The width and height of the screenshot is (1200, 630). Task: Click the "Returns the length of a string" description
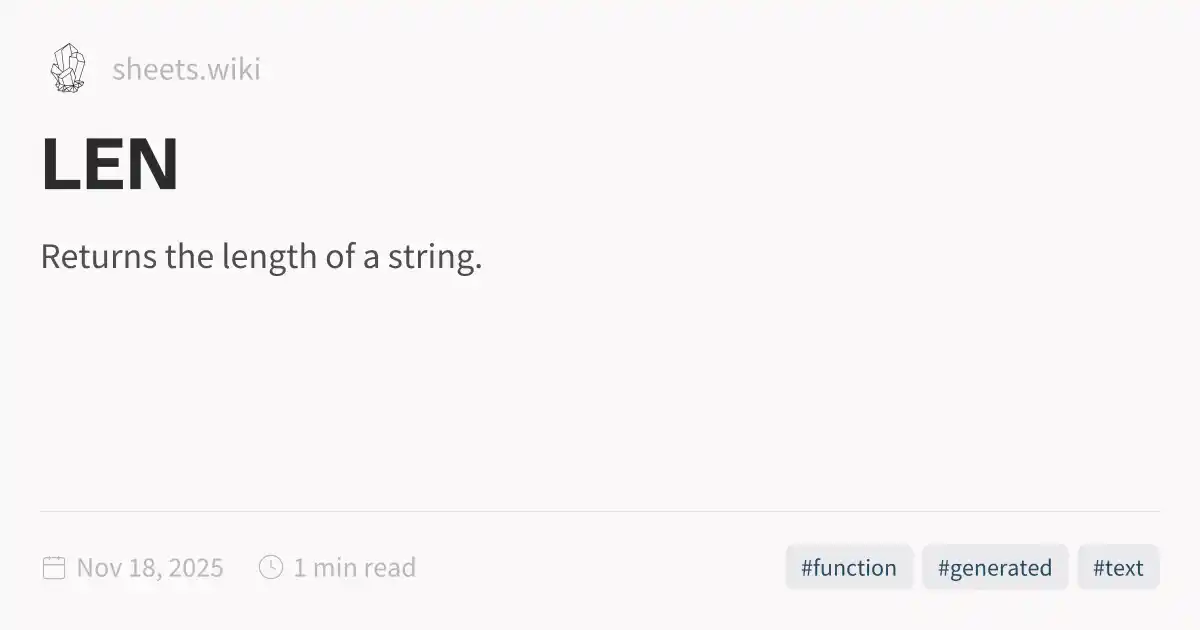point(261,257)
